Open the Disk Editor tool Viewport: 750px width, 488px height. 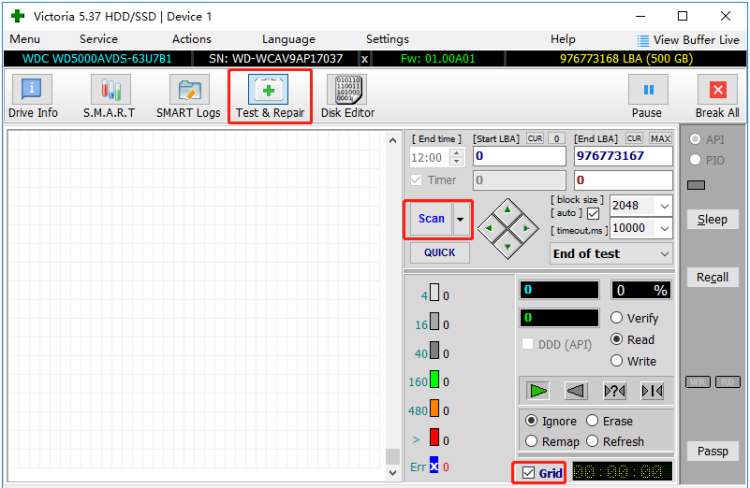click(347, 97)
